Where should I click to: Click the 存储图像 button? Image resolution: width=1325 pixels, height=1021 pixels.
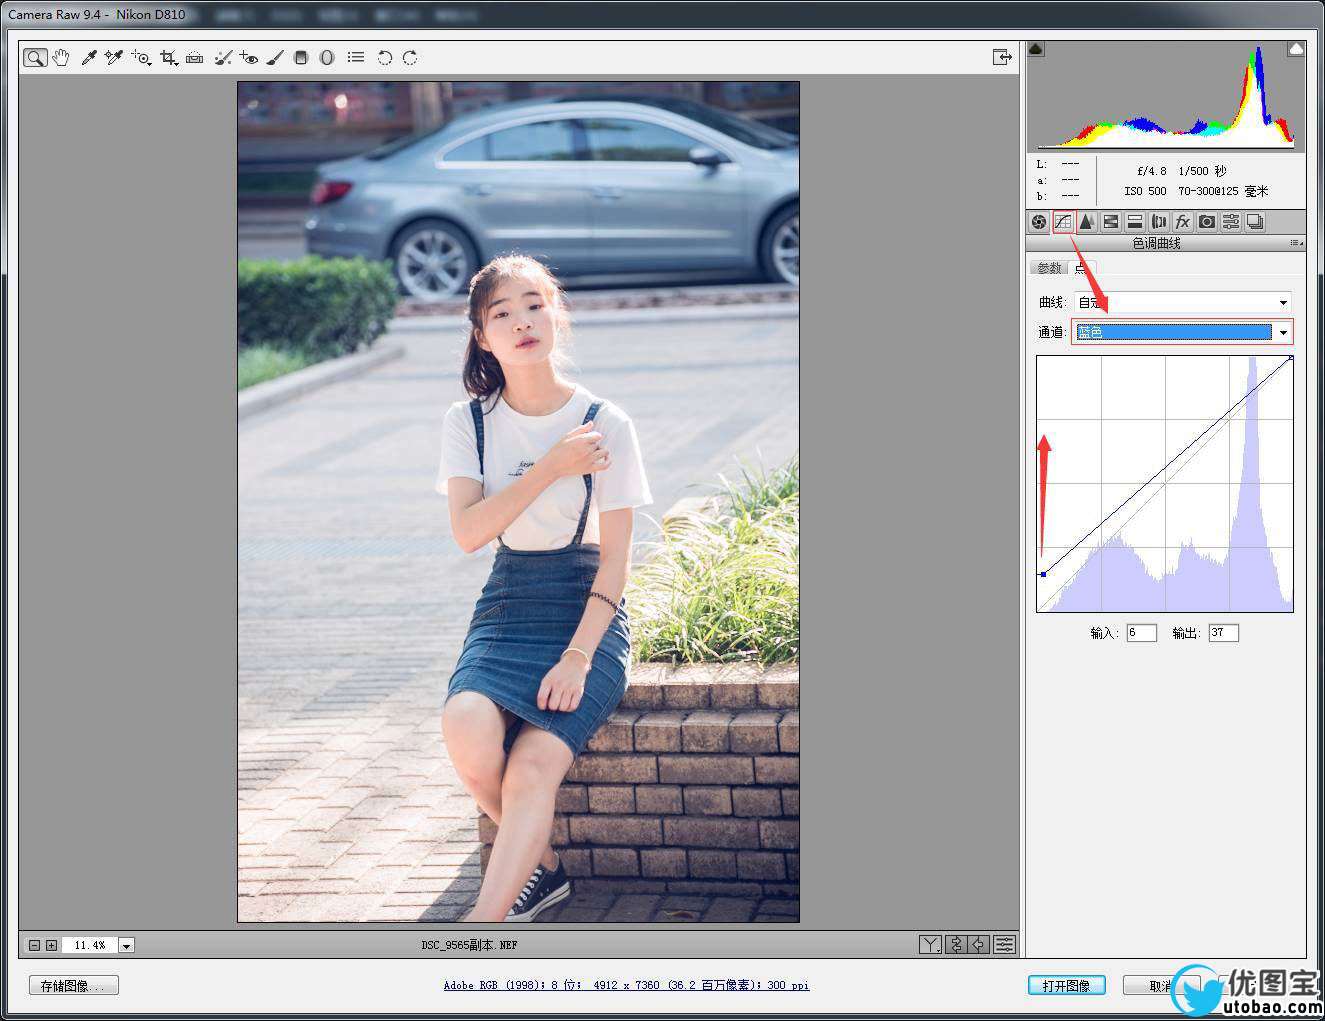point(74,986)
